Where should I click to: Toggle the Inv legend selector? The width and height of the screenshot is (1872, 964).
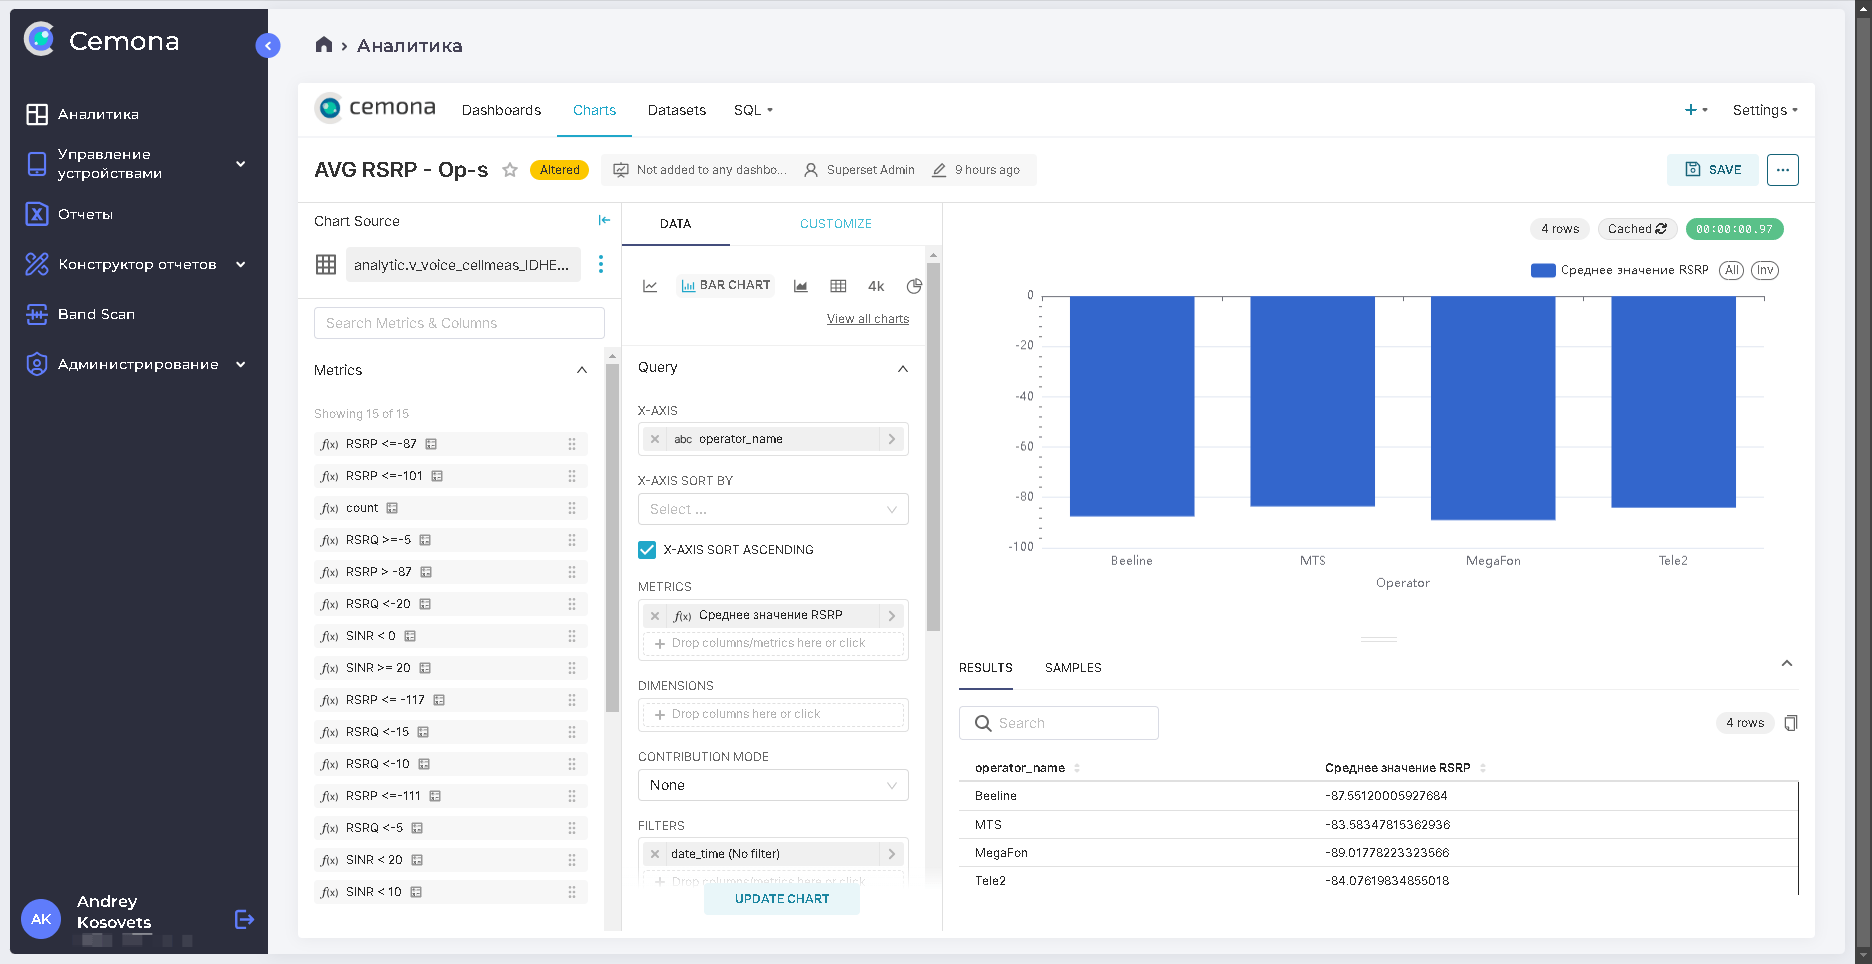(1765, 270)
